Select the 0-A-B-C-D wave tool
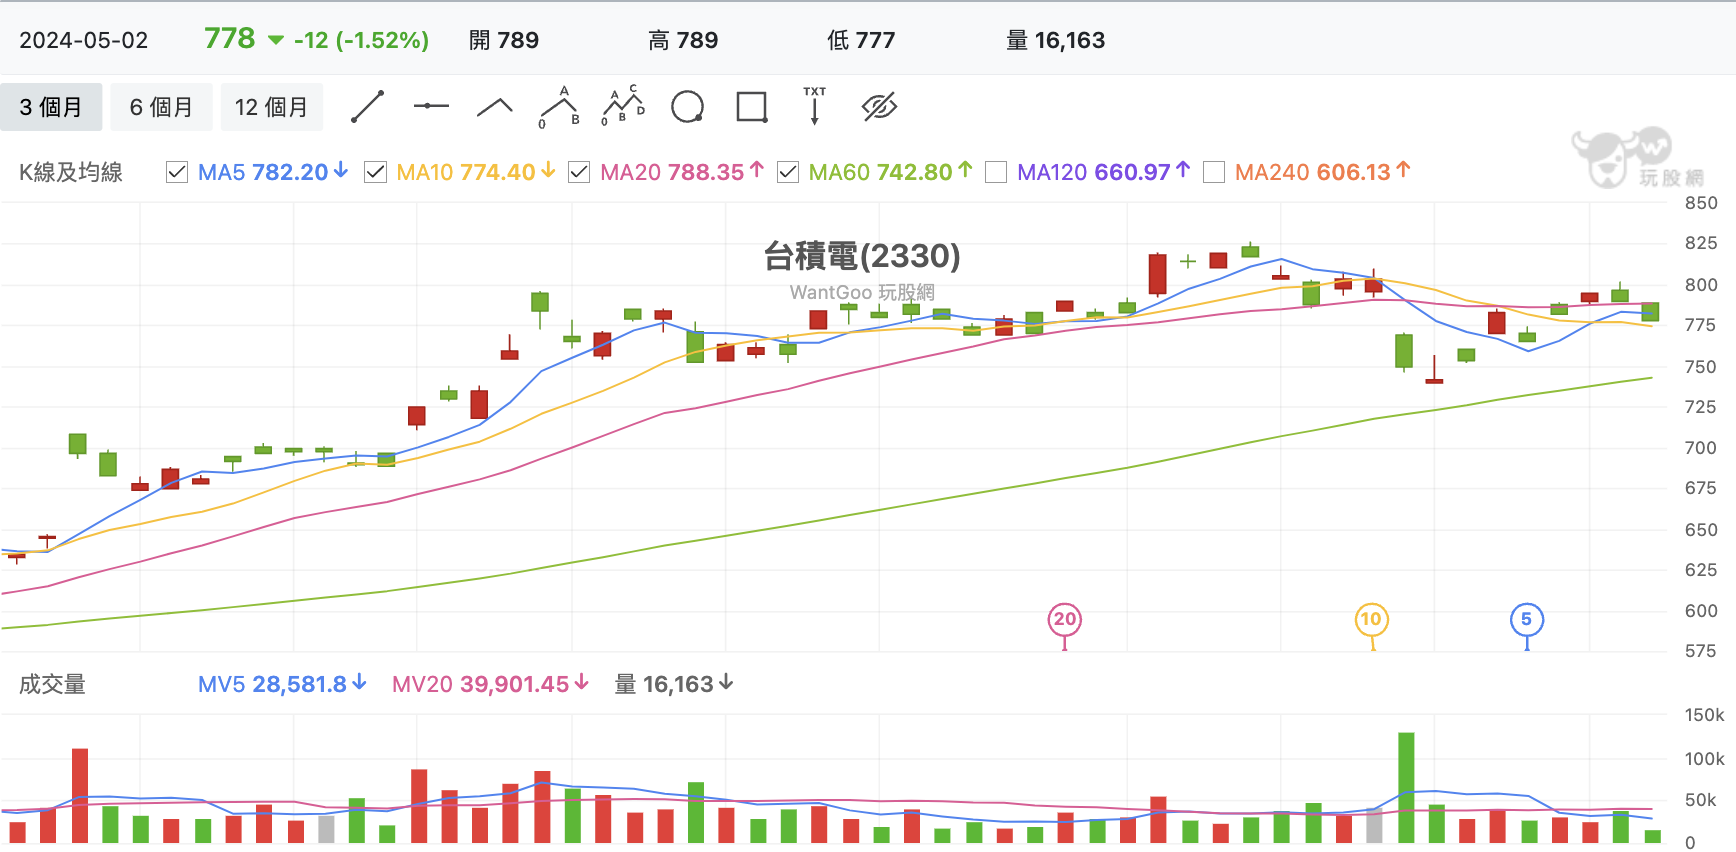This screenshot has height=852, width=1736. pyautogui.click(x=623, y=106)
